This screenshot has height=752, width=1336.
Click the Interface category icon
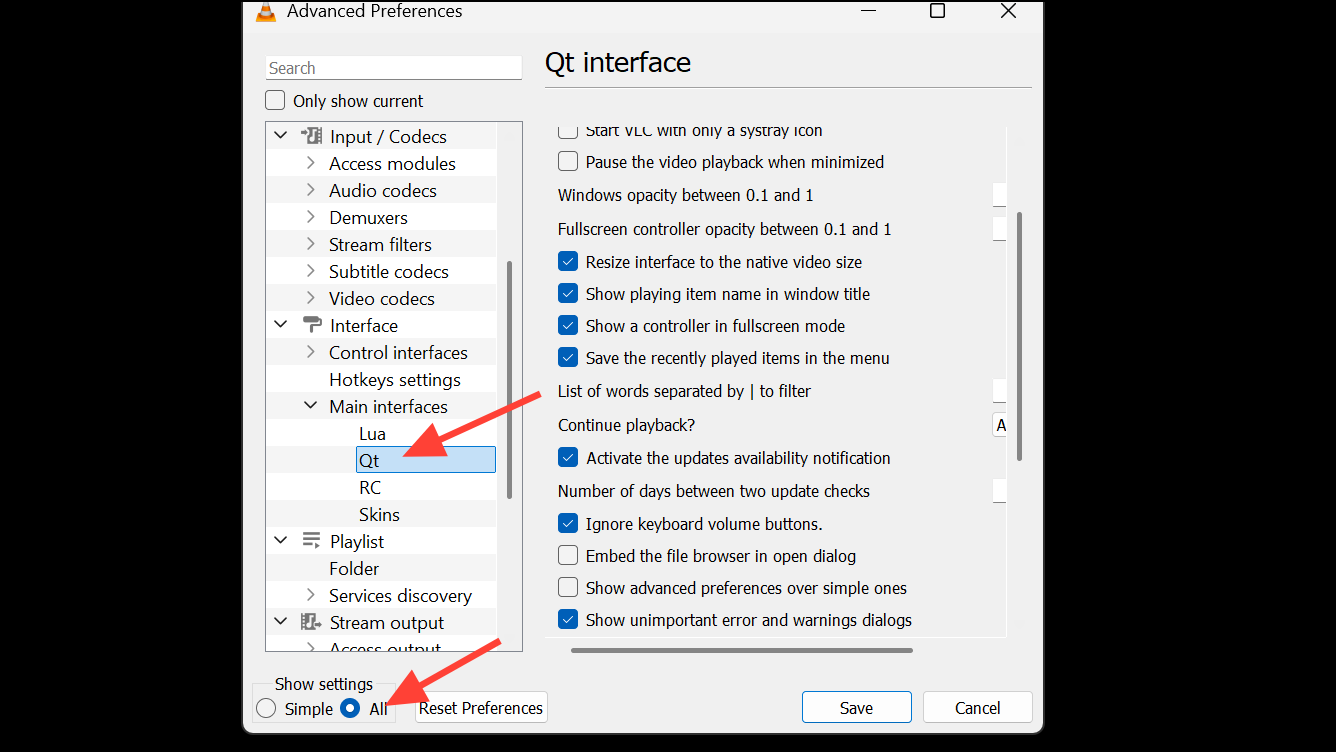click(311, 325)
